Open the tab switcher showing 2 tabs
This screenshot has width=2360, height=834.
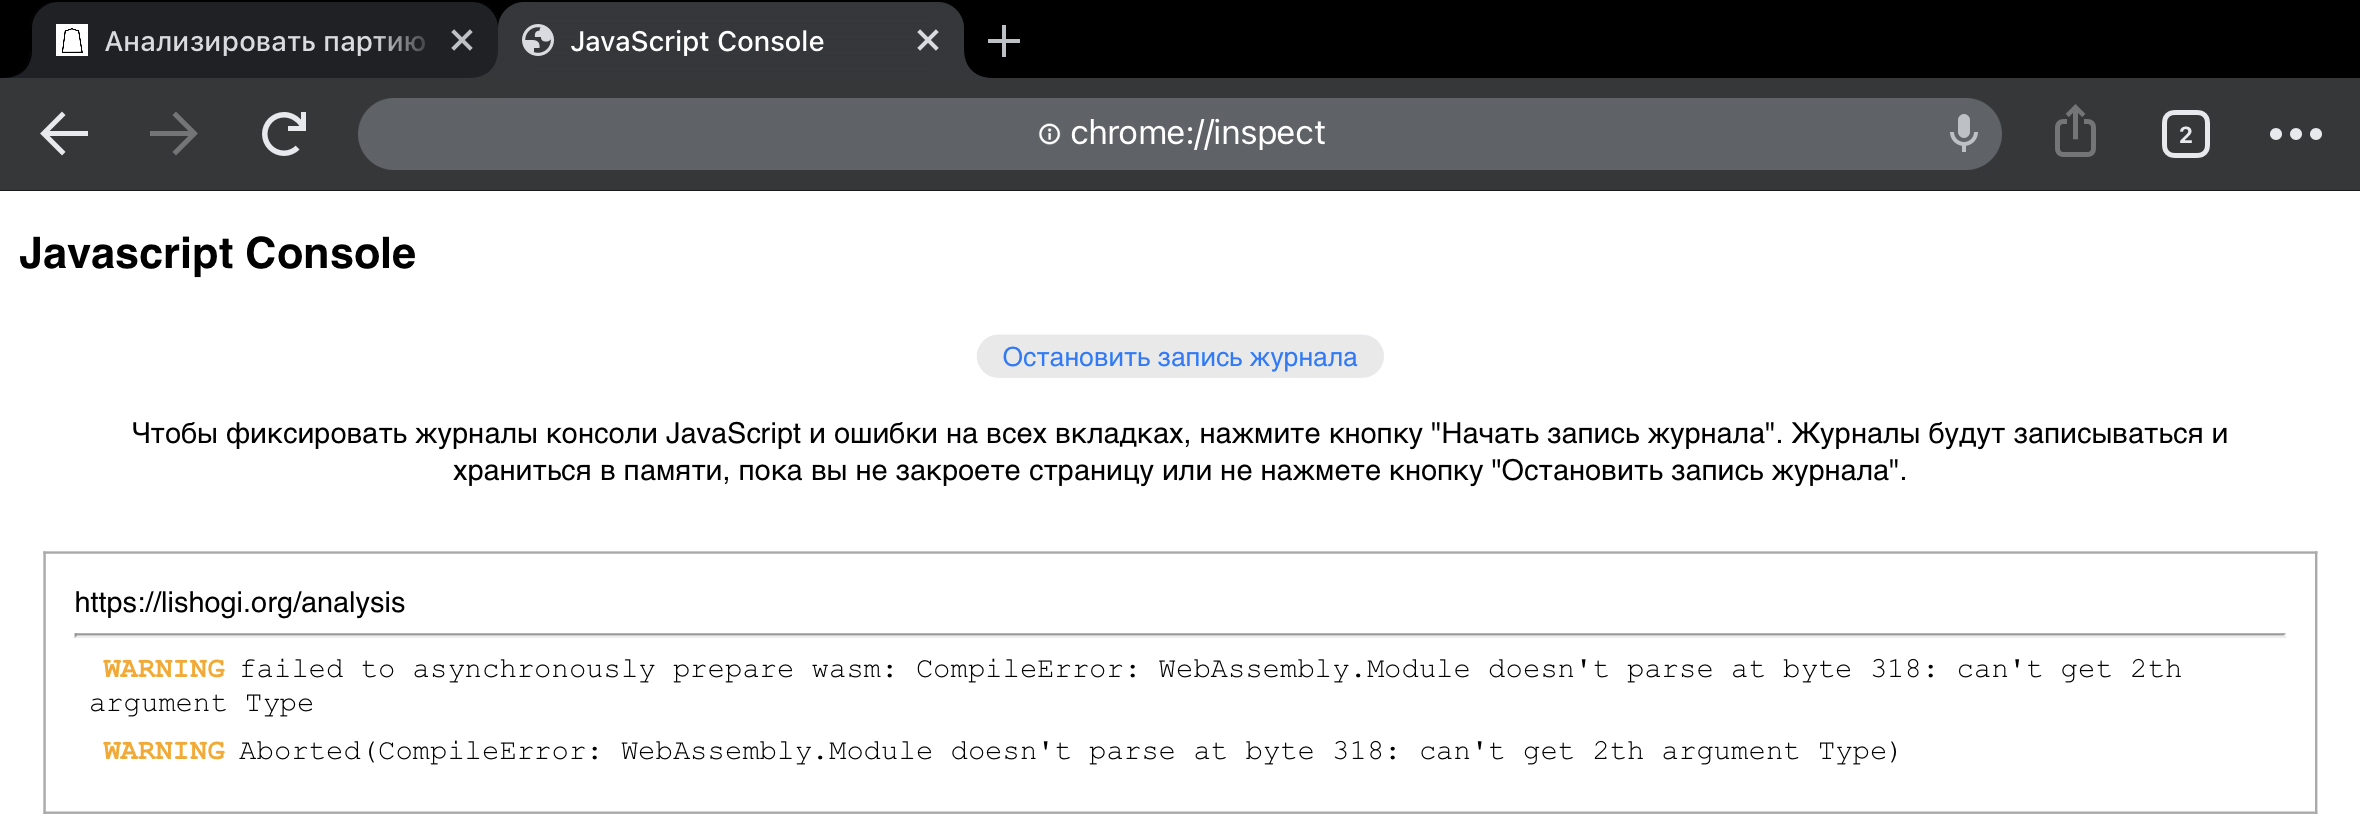tap(2185, 134)
